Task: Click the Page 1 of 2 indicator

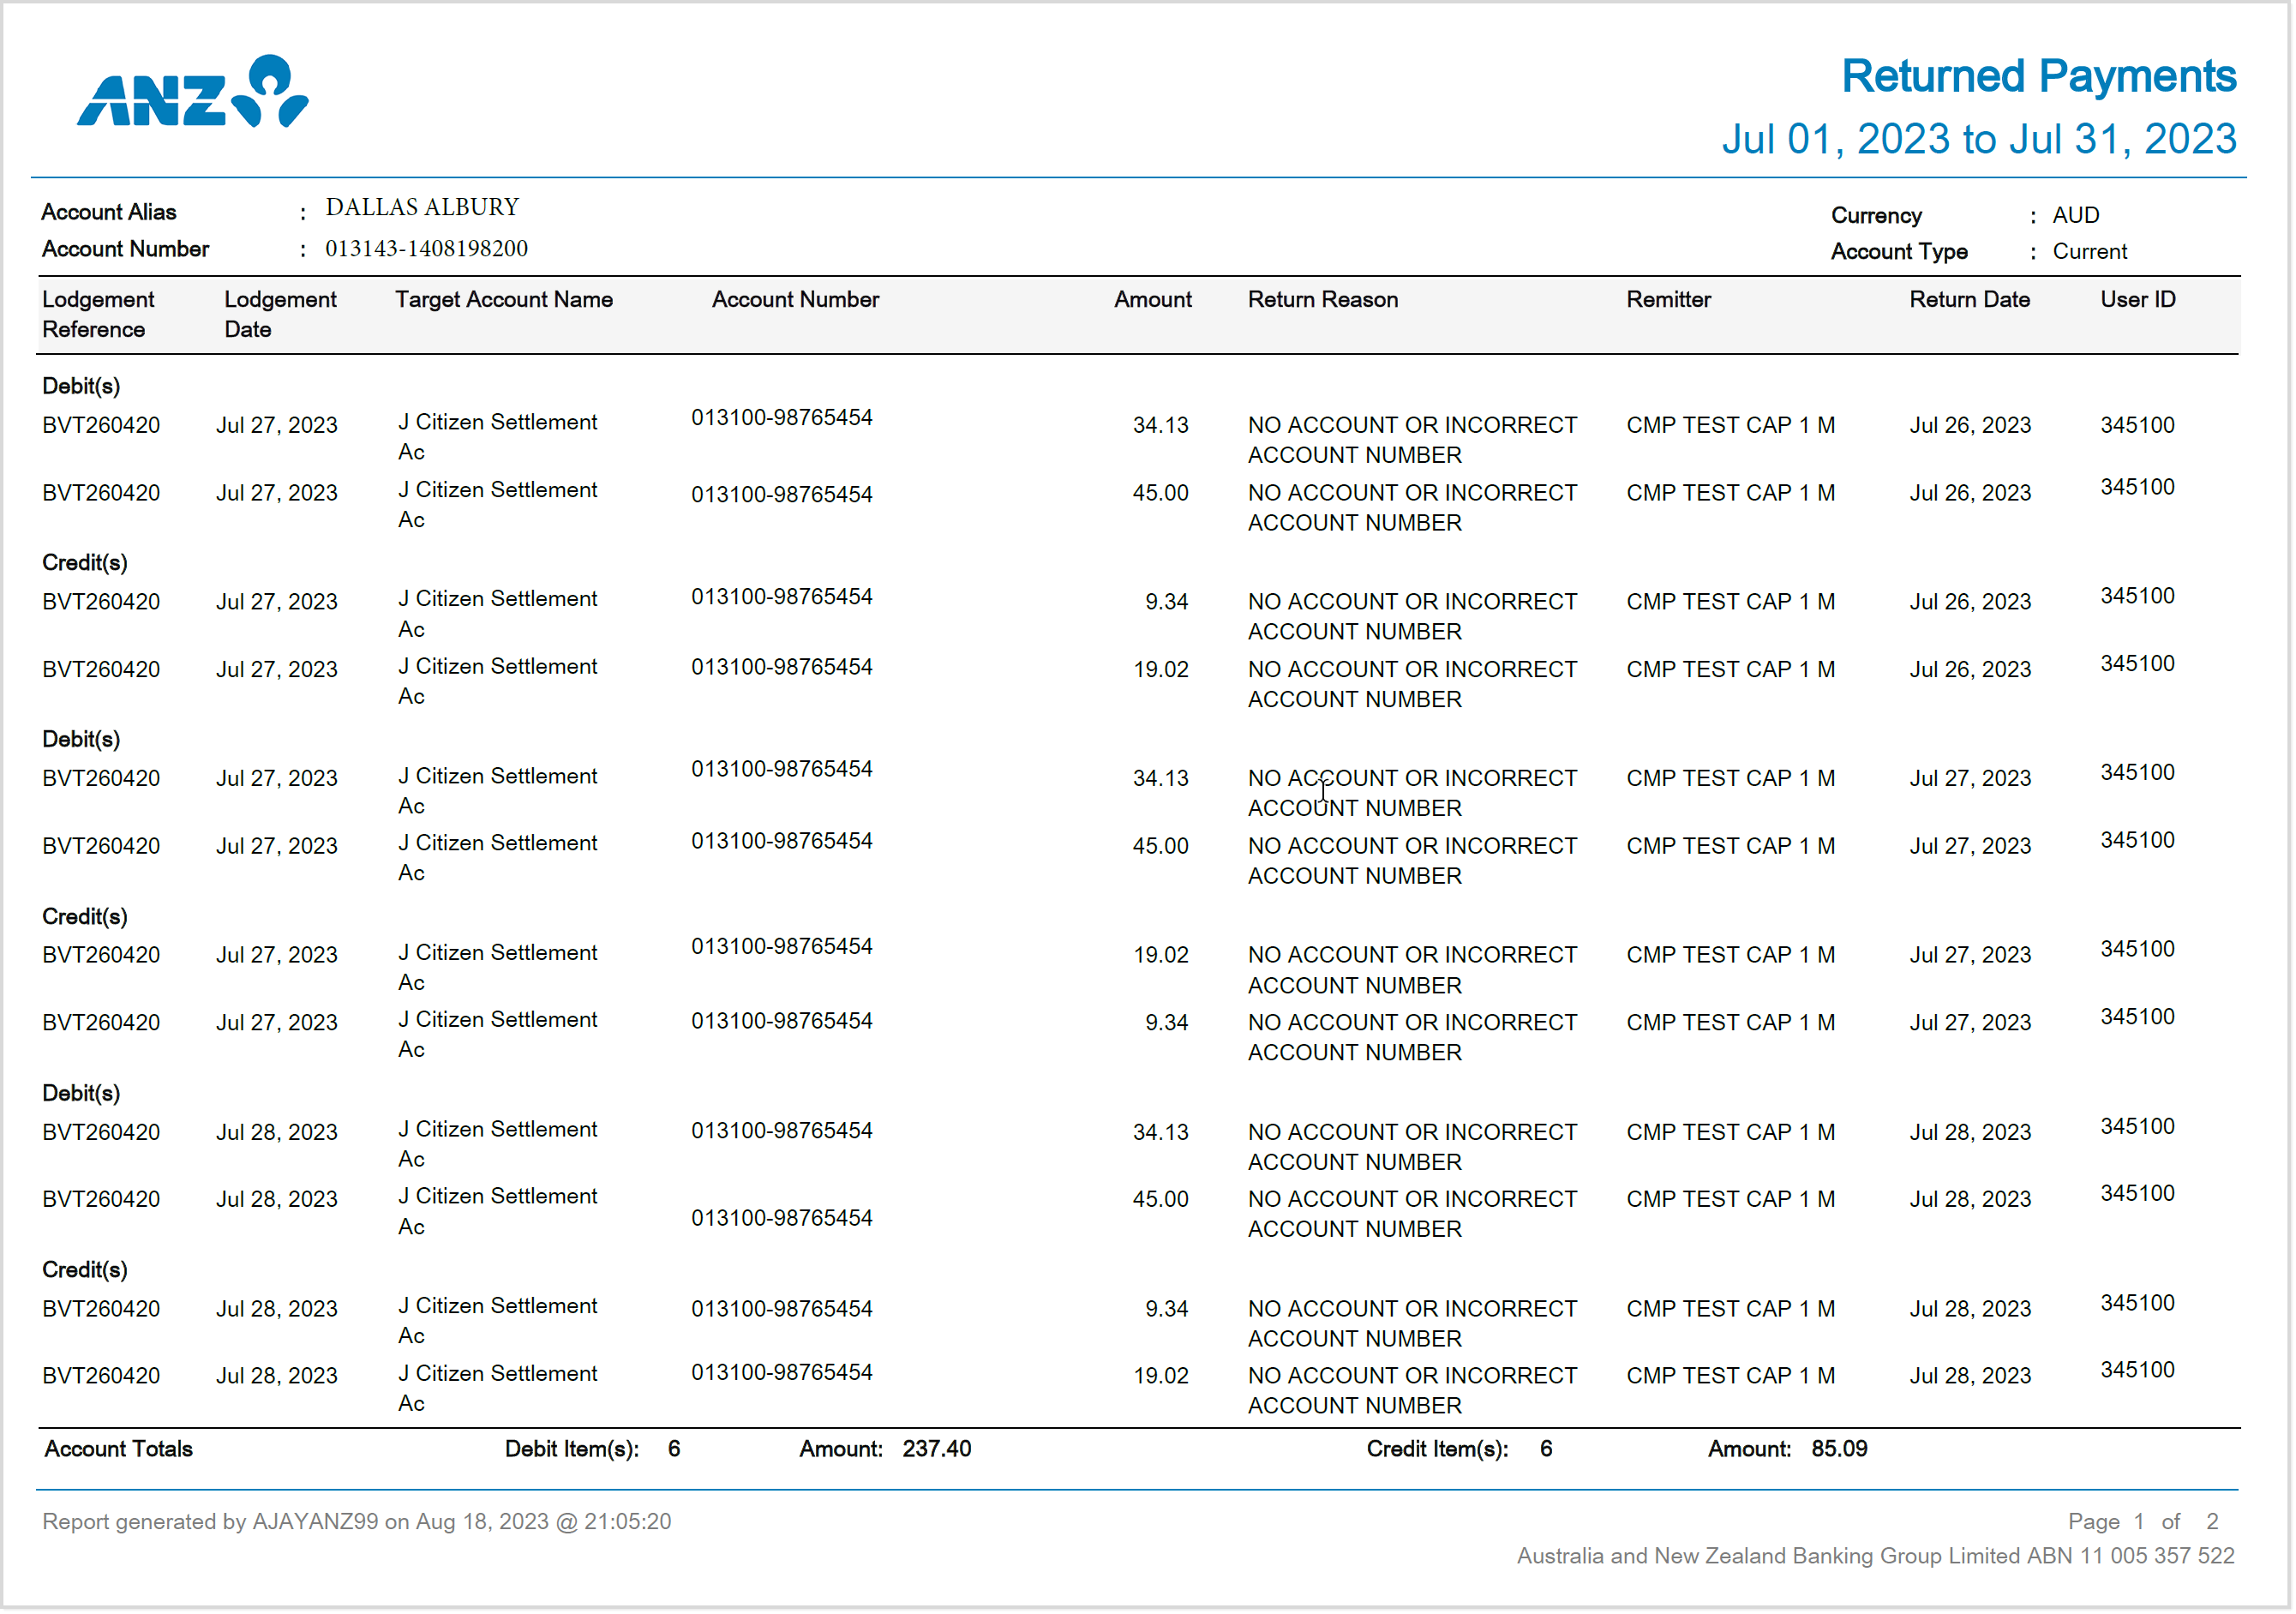Action: [2144, 1521]
